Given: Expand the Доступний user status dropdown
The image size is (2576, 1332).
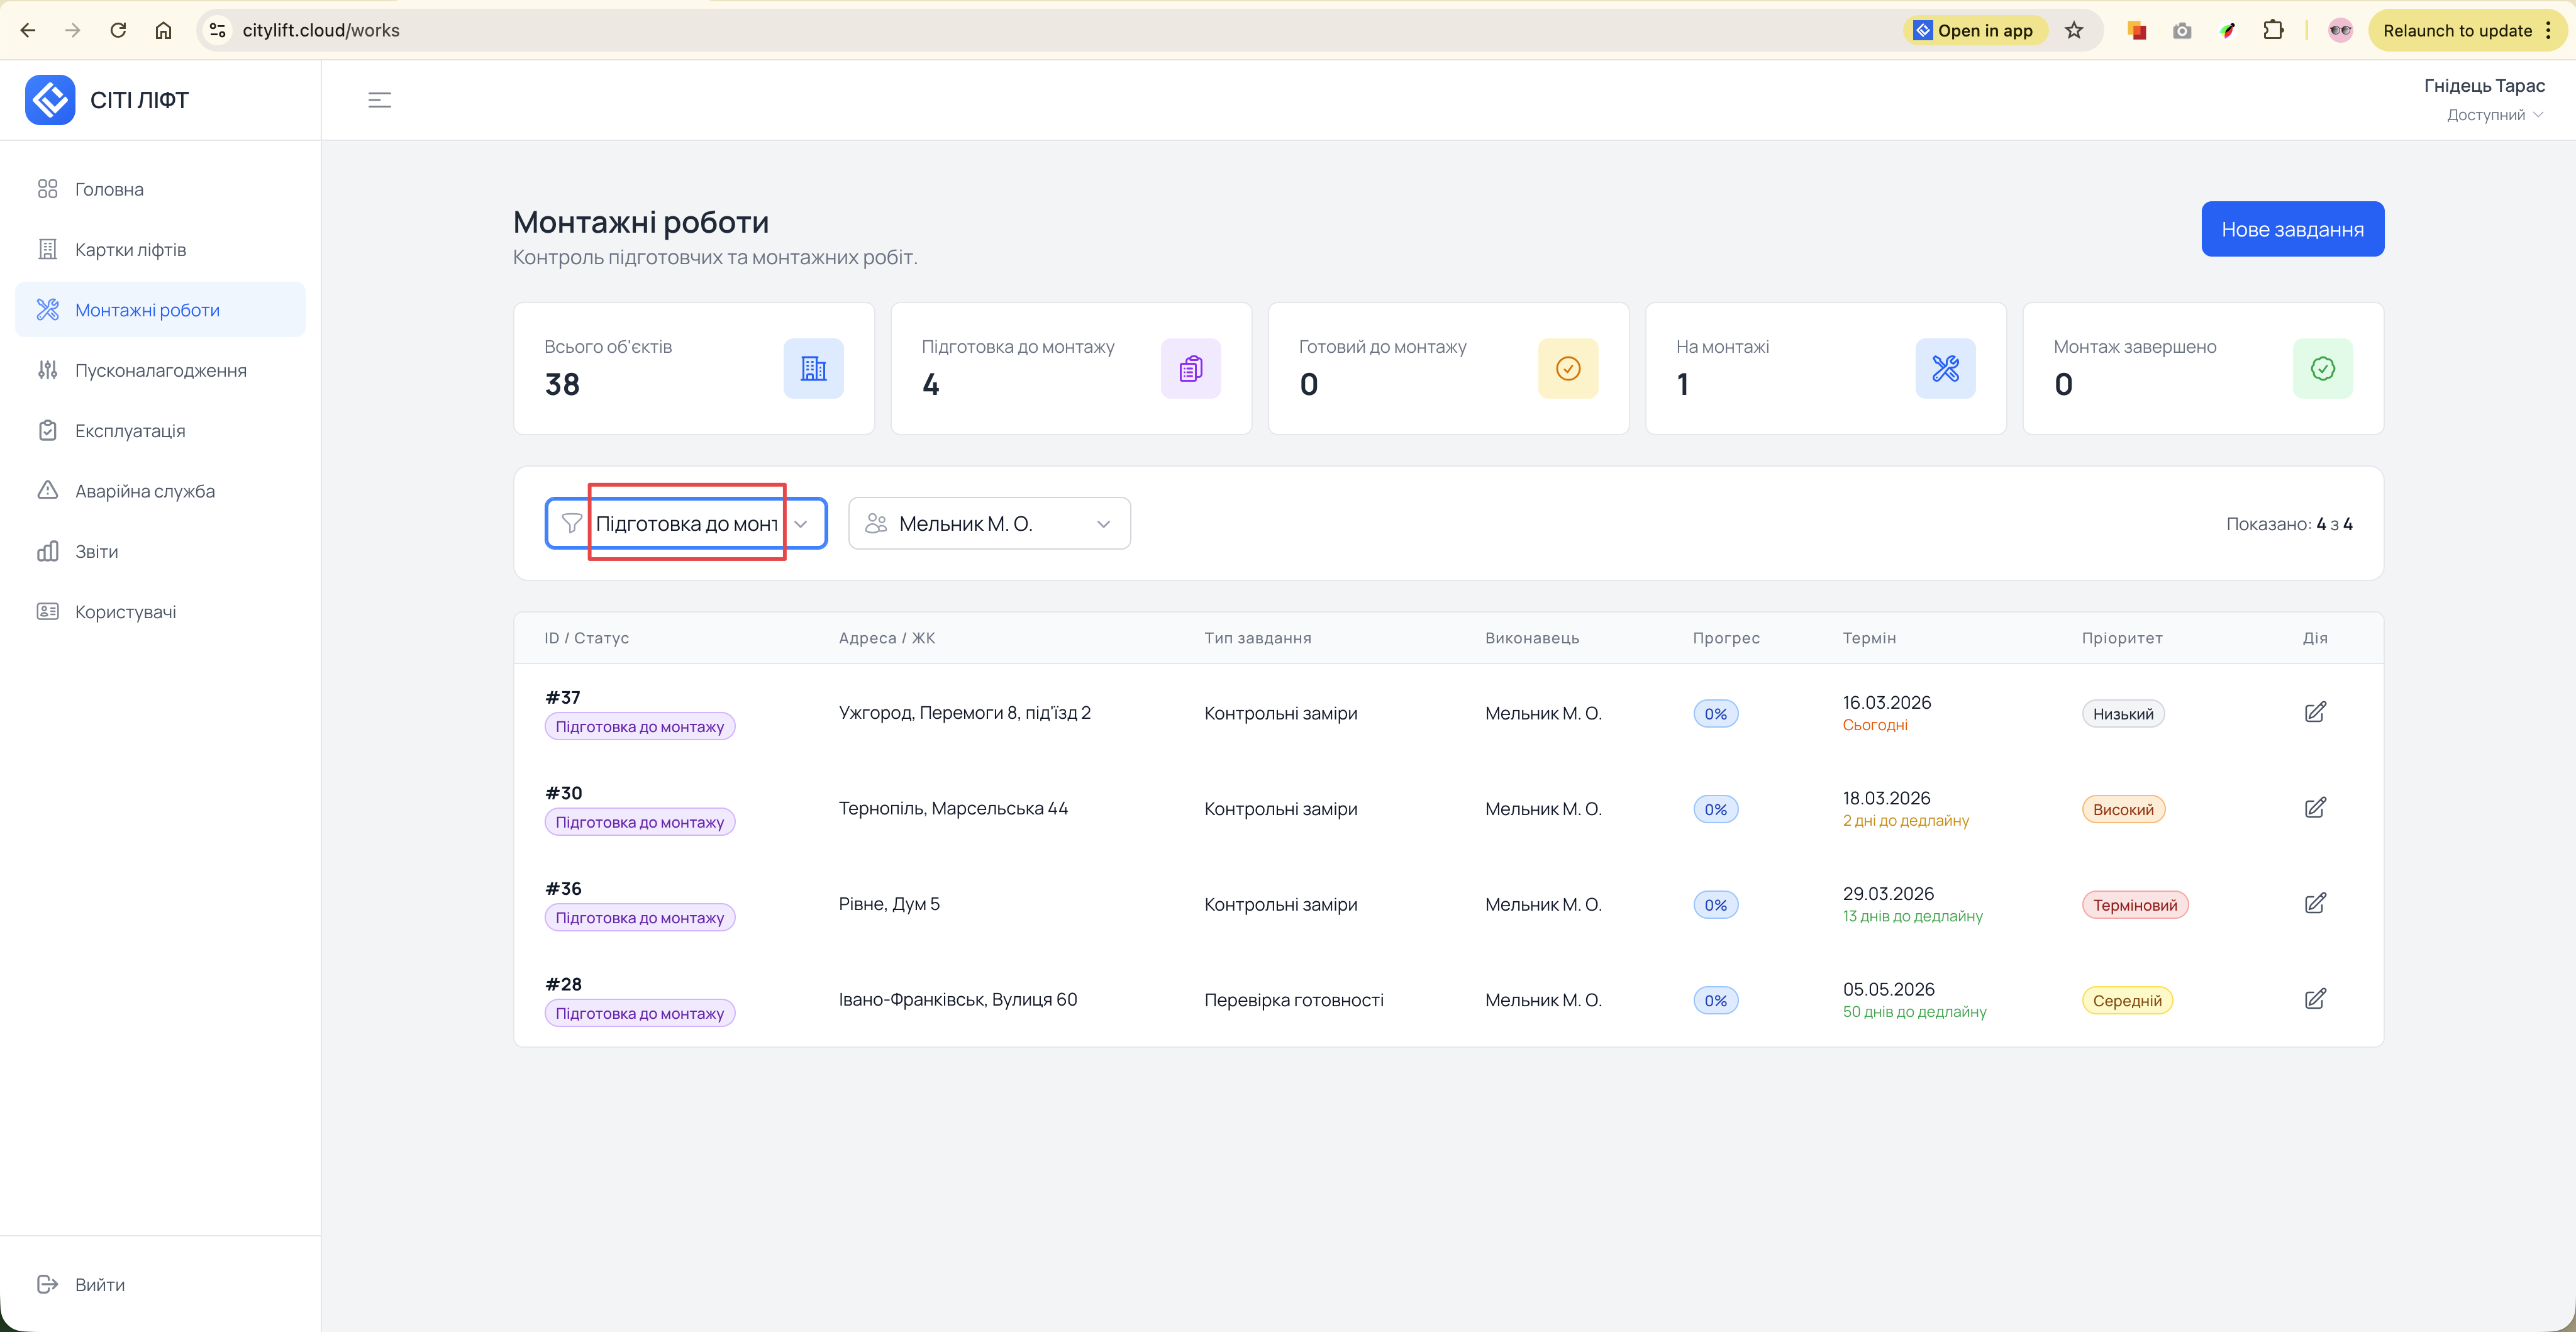Looking at the screenshot, I should pos(2494,115).
